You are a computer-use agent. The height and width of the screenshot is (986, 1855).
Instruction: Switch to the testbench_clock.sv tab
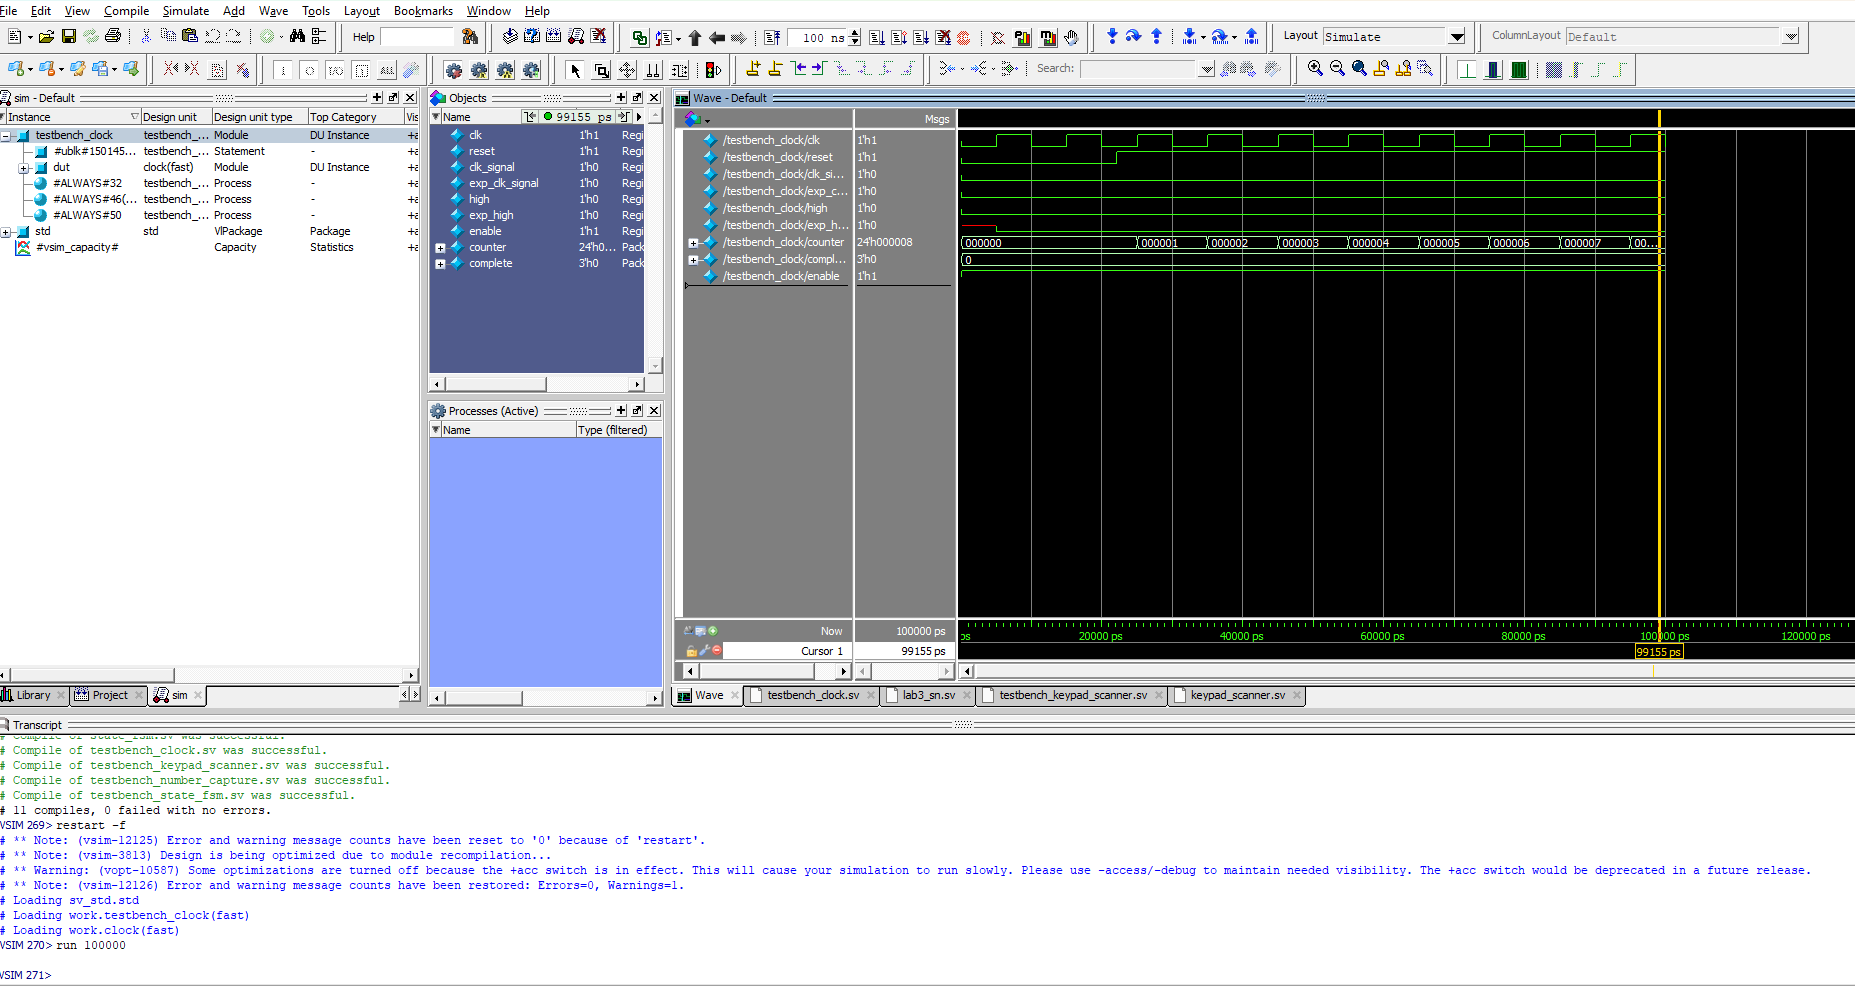[812, 695]
